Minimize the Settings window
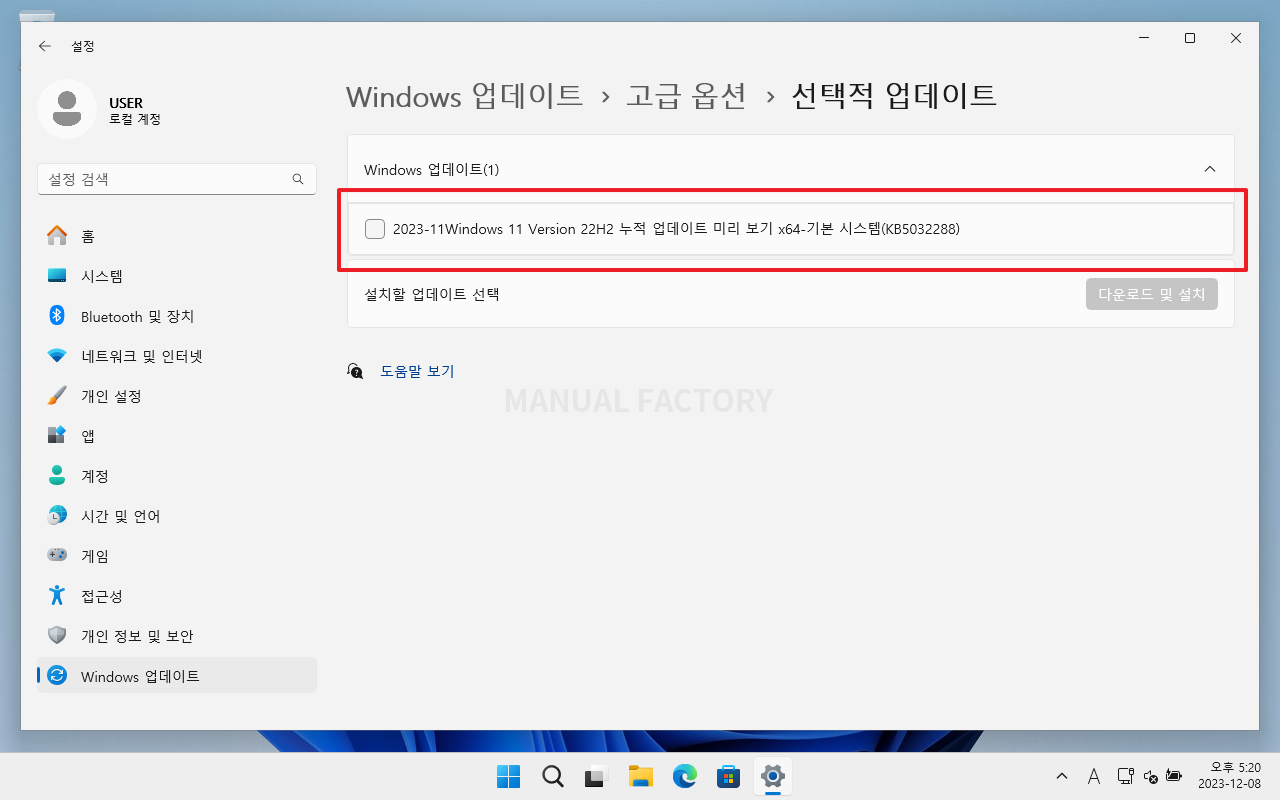 [x=1143, y=38]
